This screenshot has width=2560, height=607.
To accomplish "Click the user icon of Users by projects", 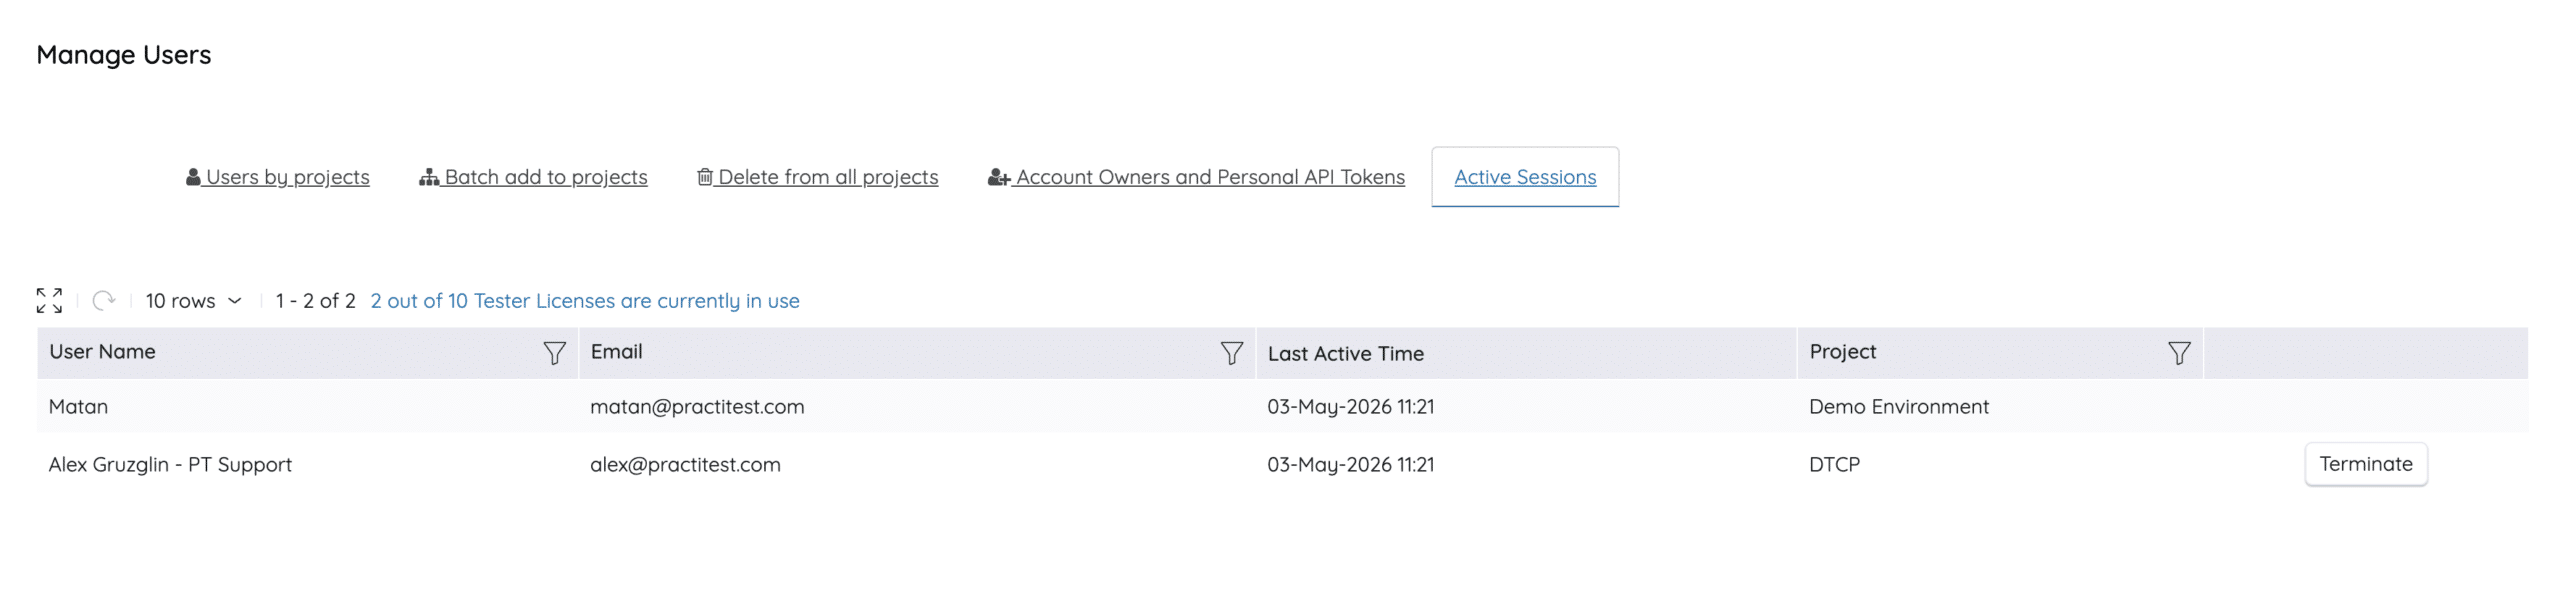I will [x=193, y=177].
